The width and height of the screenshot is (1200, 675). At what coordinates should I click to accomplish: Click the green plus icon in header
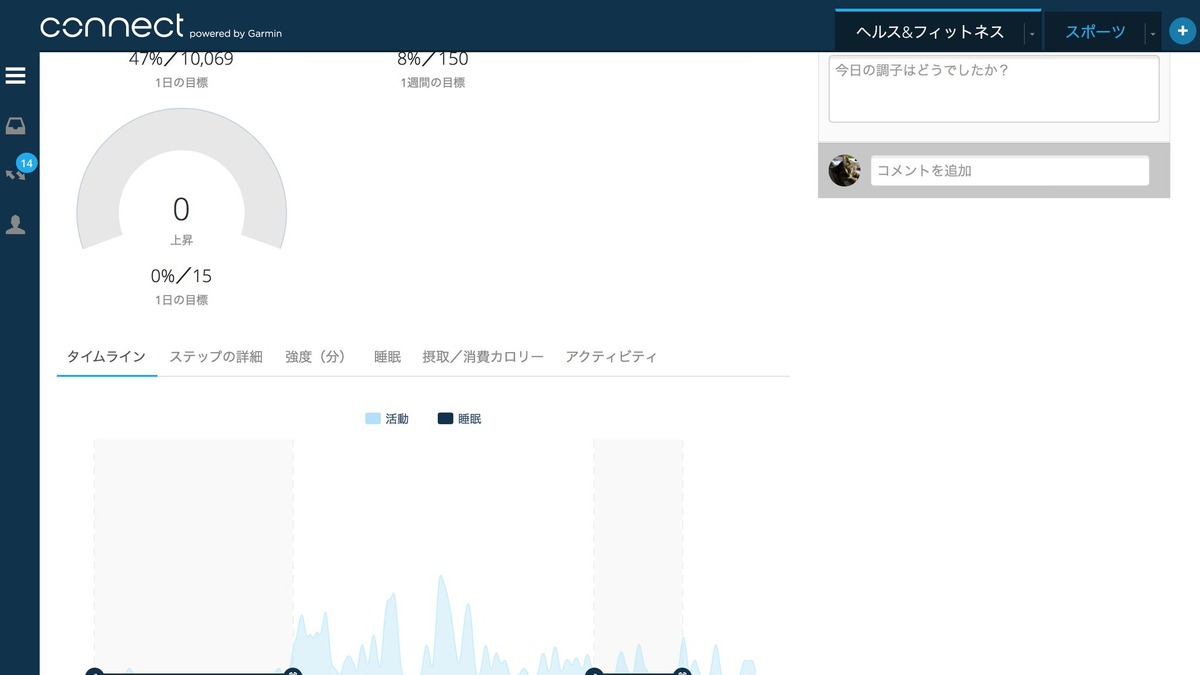click(x=1181, y=30)
